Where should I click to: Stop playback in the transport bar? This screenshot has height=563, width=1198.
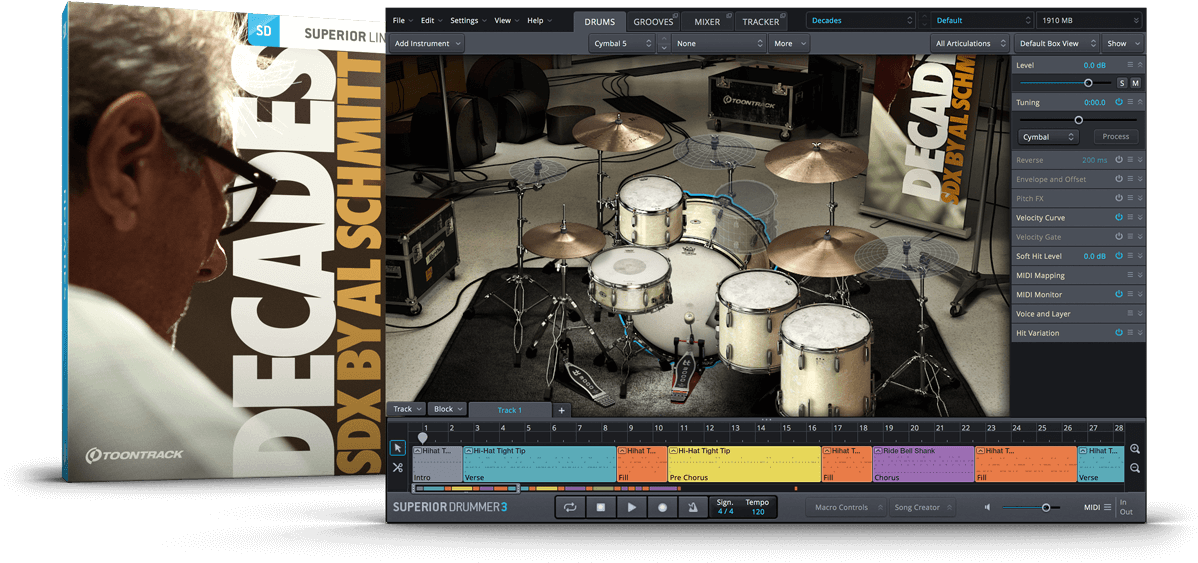[x=601, y=507]
